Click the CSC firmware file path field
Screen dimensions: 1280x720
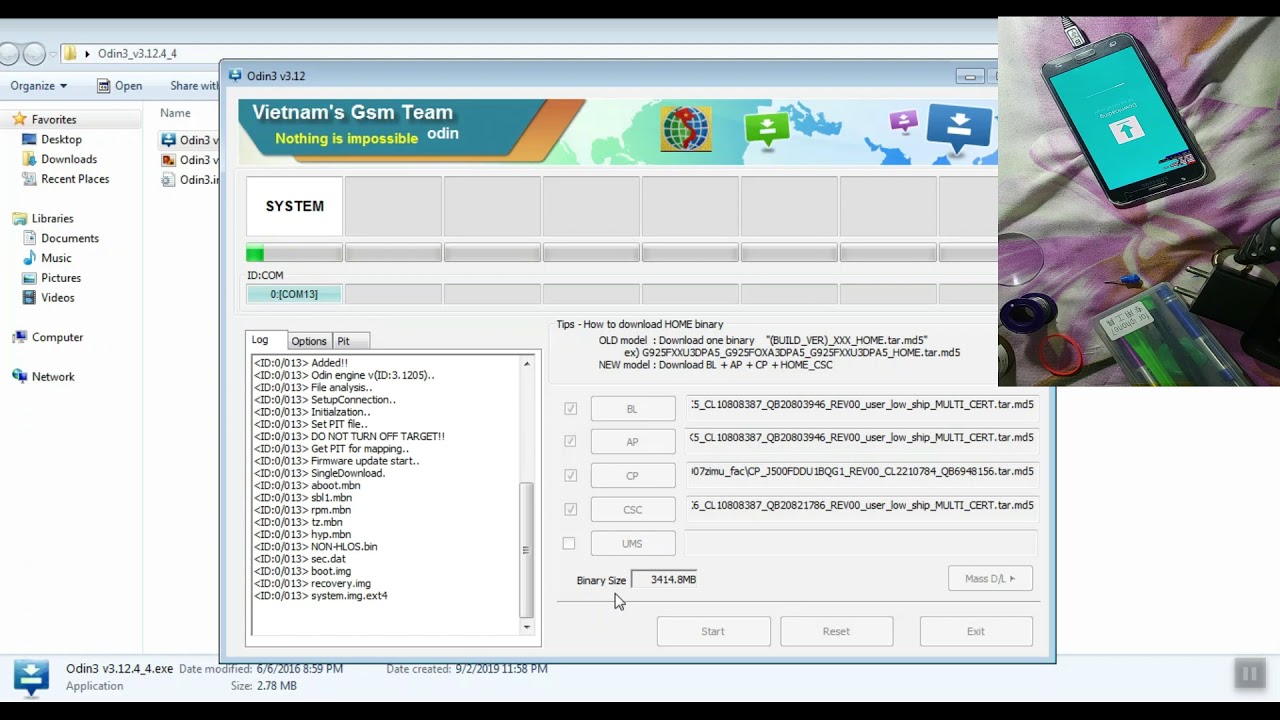(861, 506)
